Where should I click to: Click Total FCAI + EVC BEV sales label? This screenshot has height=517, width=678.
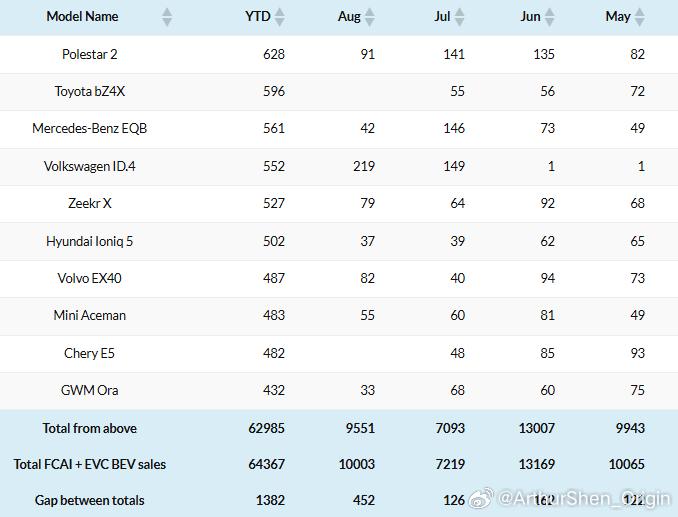(x=90, y=464)
